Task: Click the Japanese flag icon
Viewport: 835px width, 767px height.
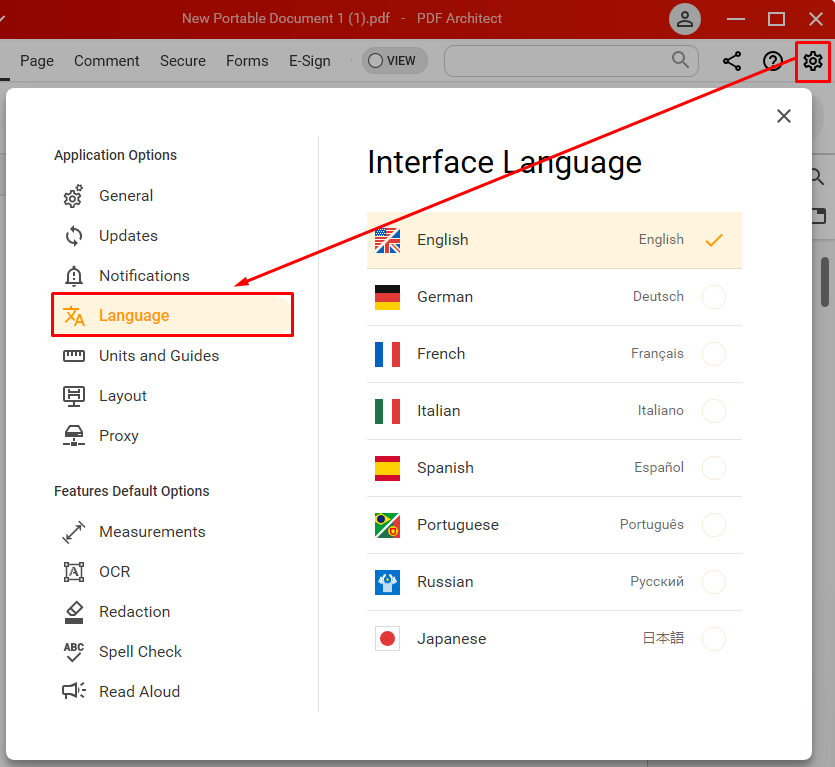Action: click(x=387, y=639)
